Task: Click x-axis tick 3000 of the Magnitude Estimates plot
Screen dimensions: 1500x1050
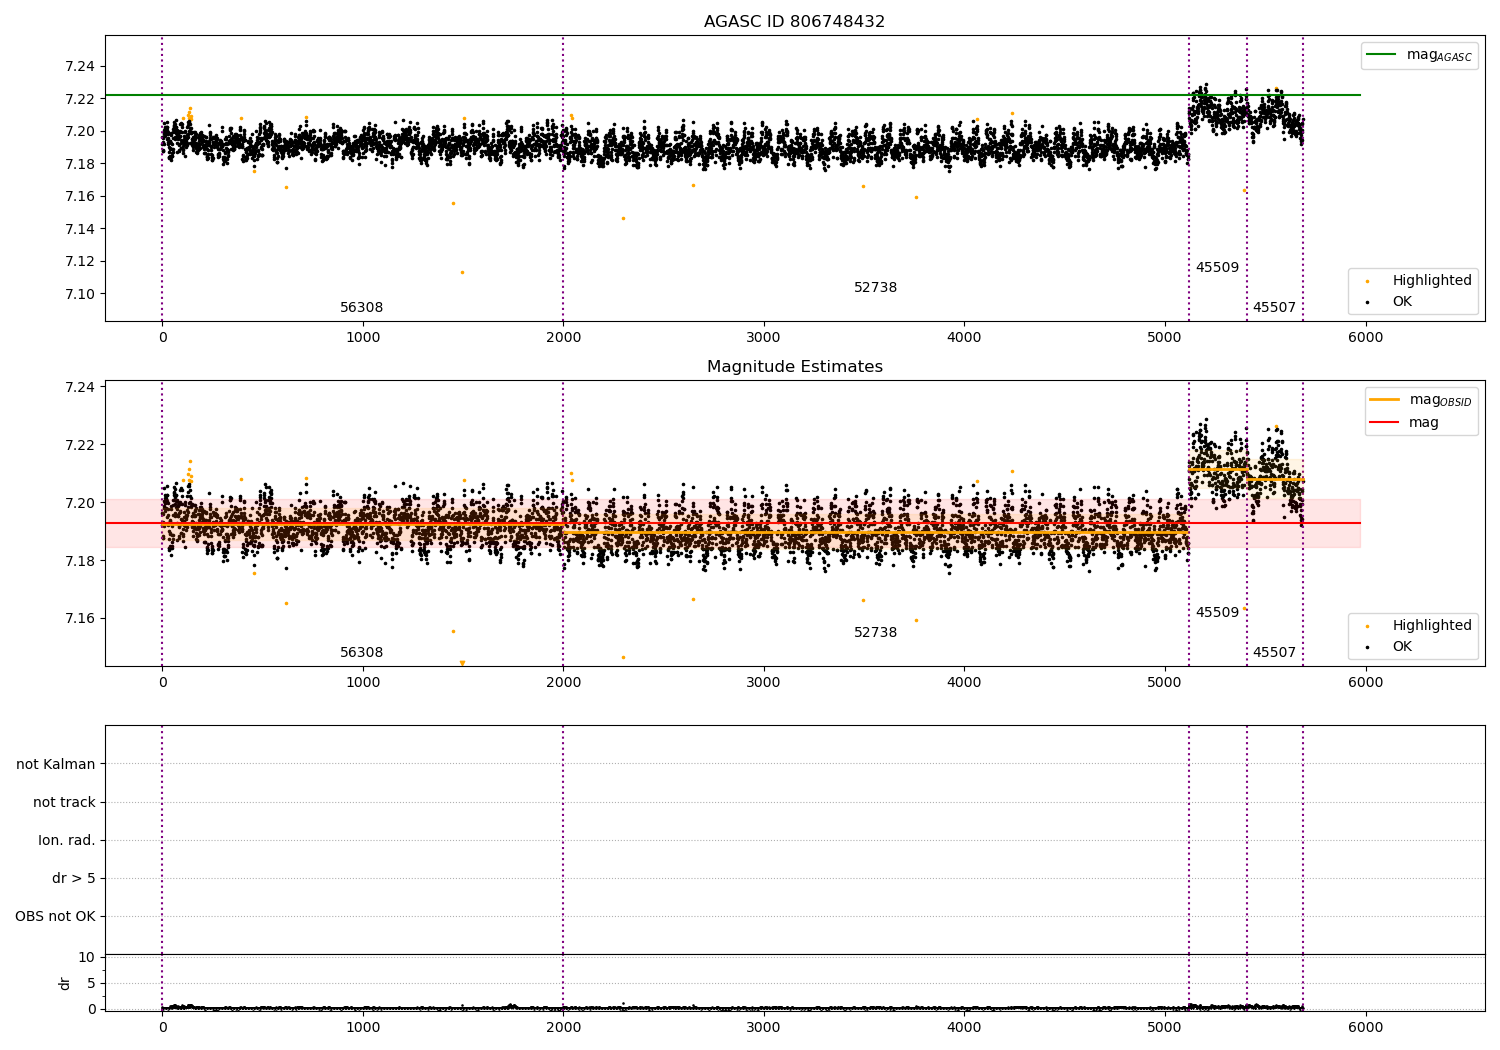Action: pos(764,683)
